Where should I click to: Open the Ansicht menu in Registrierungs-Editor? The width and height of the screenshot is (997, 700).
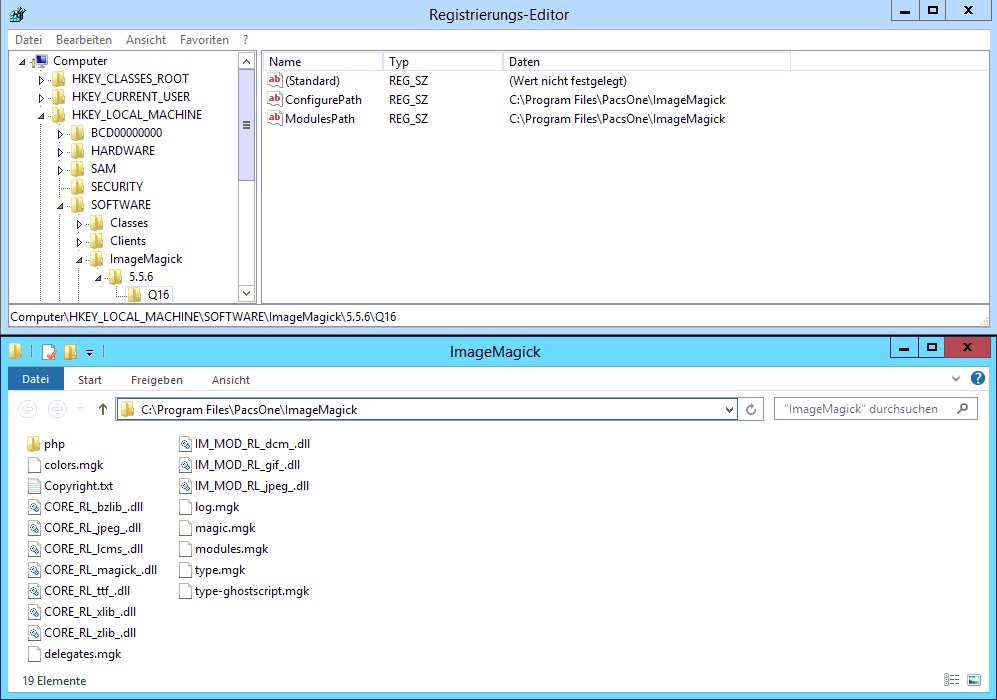(x=146, y=39)
